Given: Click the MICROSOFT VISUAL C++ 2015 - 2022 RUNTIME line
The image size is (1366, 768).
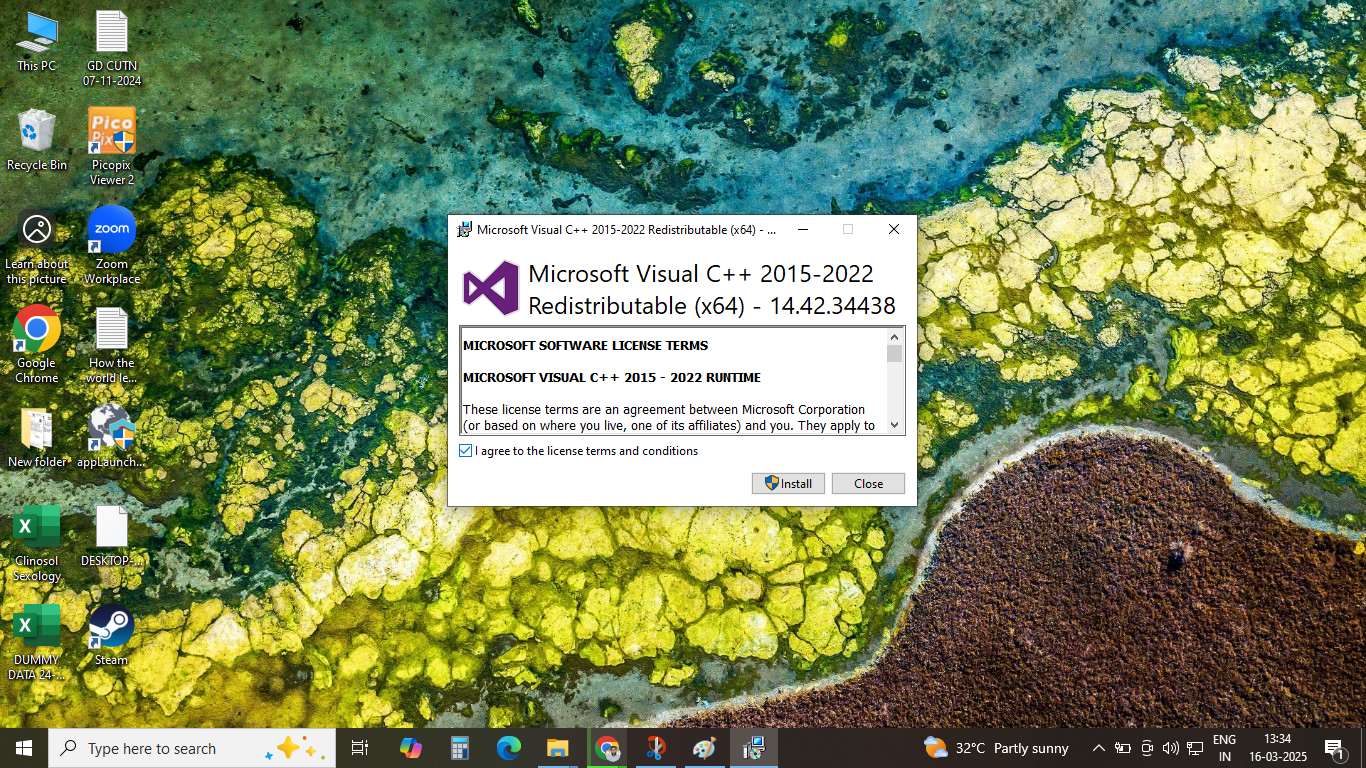Looking at the screenshot, I should pyautogui.click(x=612, y=377).
